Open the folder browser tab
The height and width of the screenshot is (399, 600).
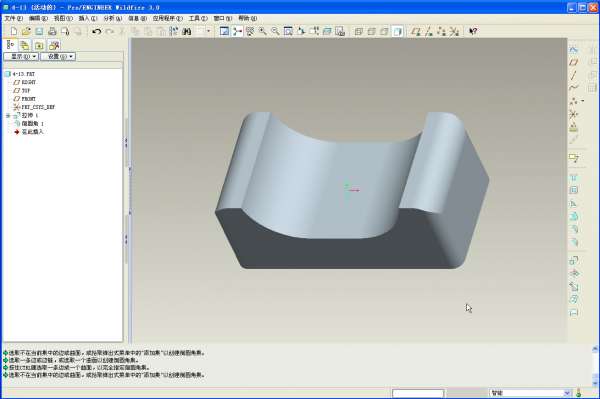25,46
